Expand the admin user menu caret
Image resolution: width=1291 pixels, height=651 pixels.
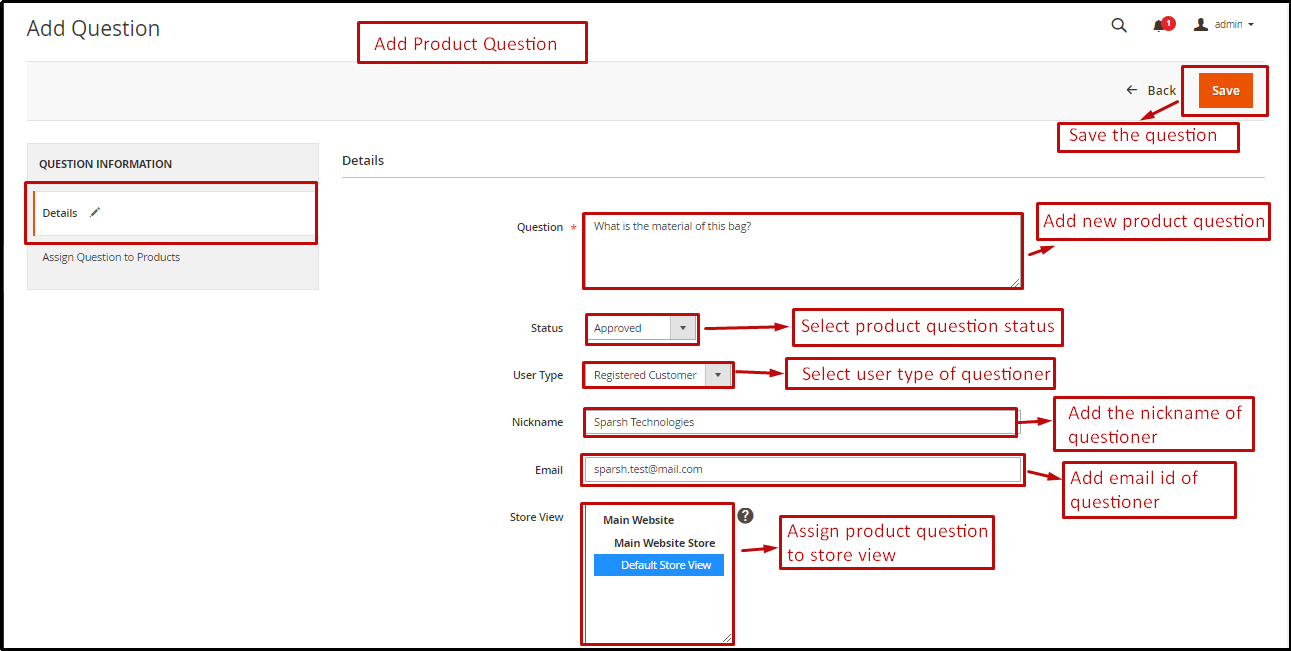point(1250,24)
